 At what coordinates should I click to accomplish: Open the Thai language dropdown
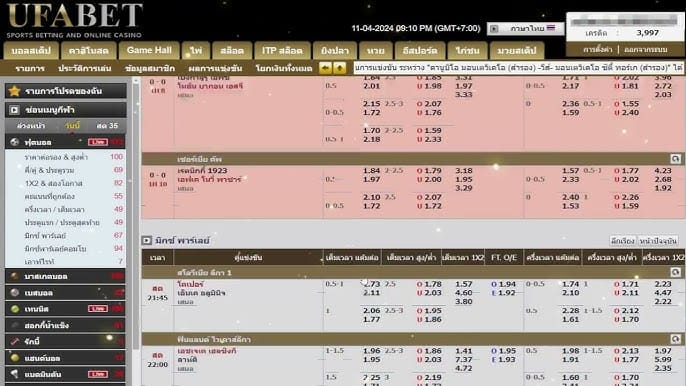point(525,28)
